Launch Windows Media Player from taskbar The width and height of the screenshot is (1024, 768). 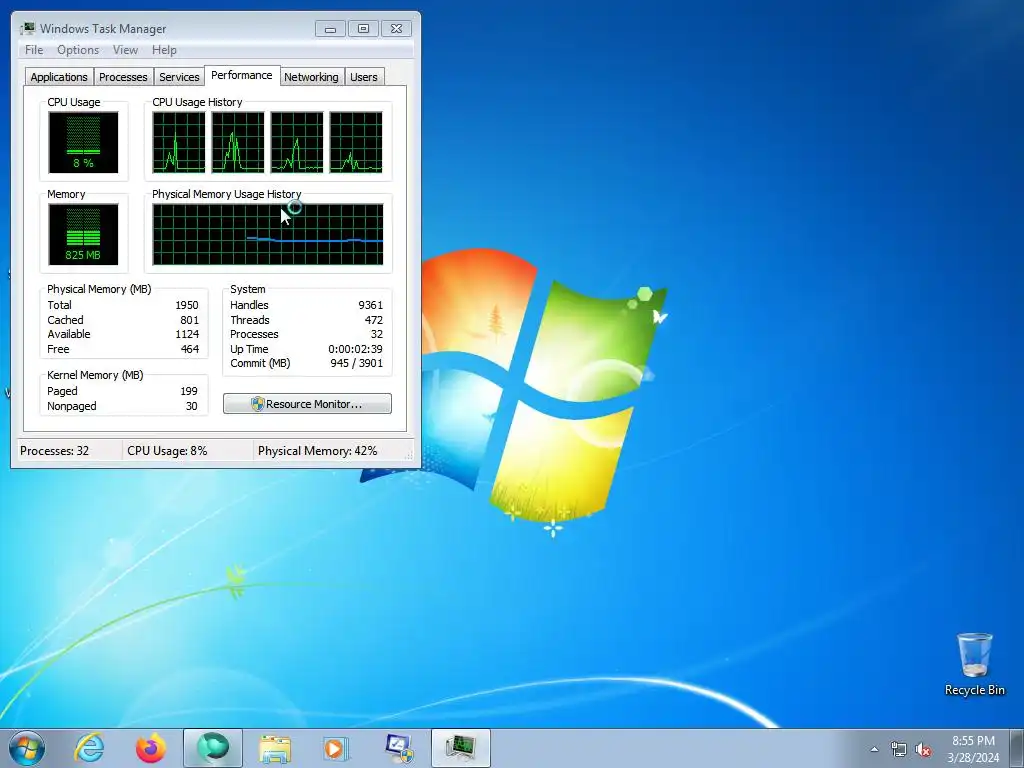coord(336,748)
